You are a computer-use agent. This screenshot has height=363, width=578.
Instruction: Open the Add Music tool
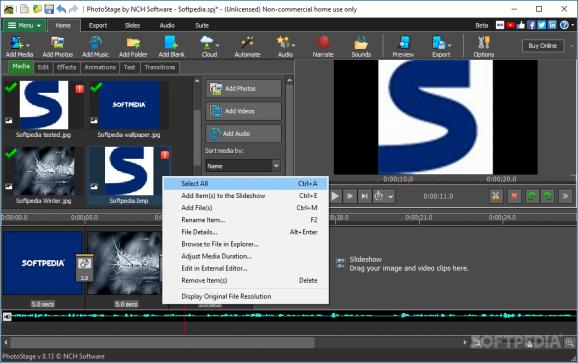tap(95, 46)
